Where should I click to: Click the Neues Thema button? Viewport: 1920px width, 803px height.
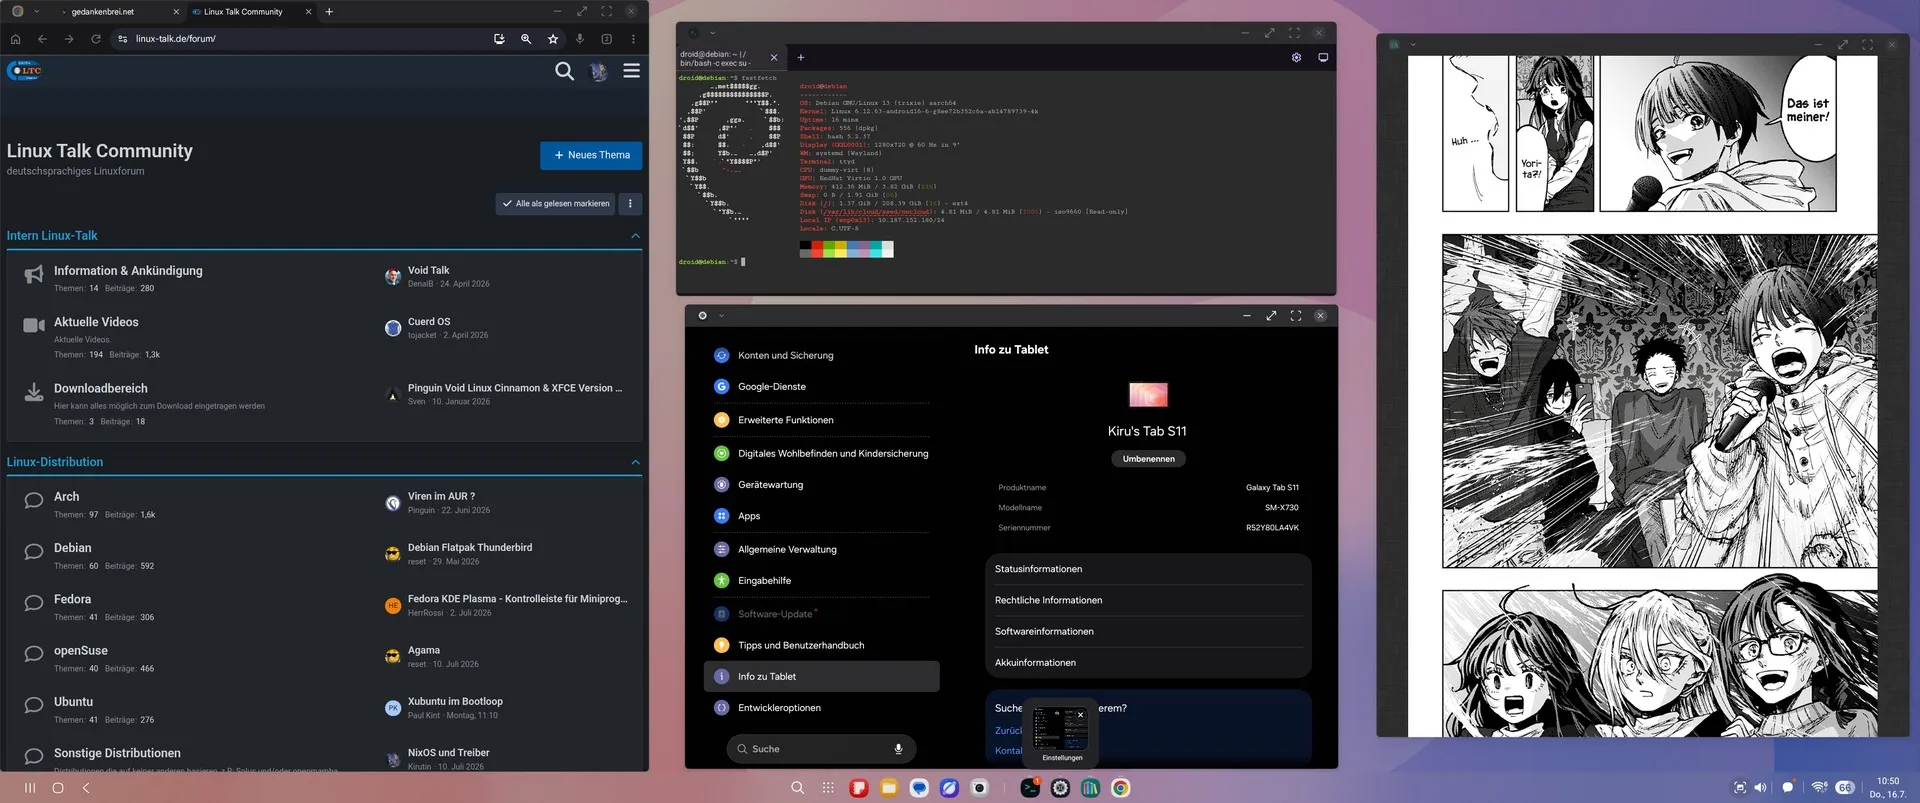click(591, 155)
